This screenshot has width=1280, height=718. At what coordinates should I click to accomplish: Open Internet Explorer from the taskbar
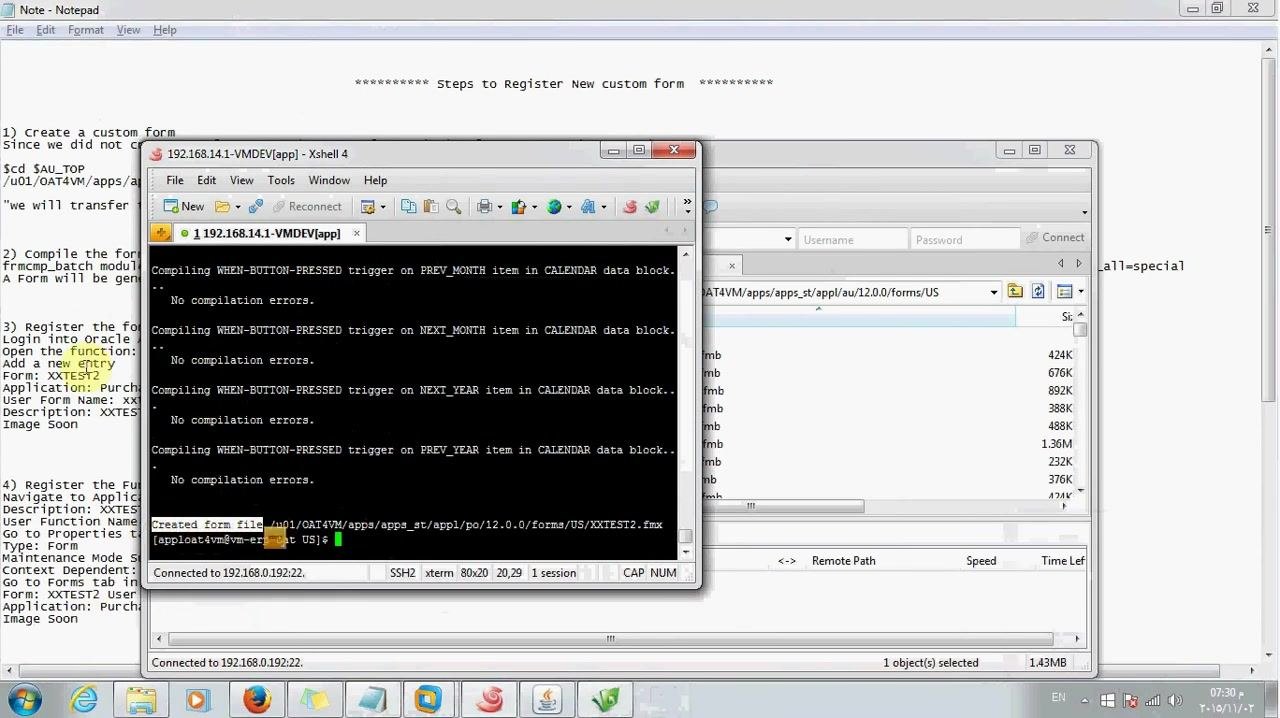84,699
